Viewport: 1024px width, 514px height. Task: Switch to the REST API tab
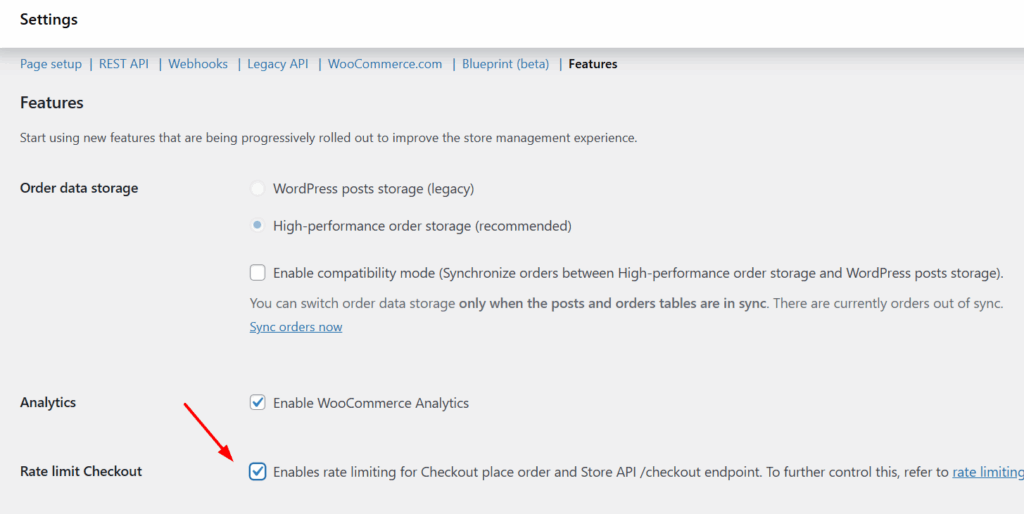click(x=124, y=64)
